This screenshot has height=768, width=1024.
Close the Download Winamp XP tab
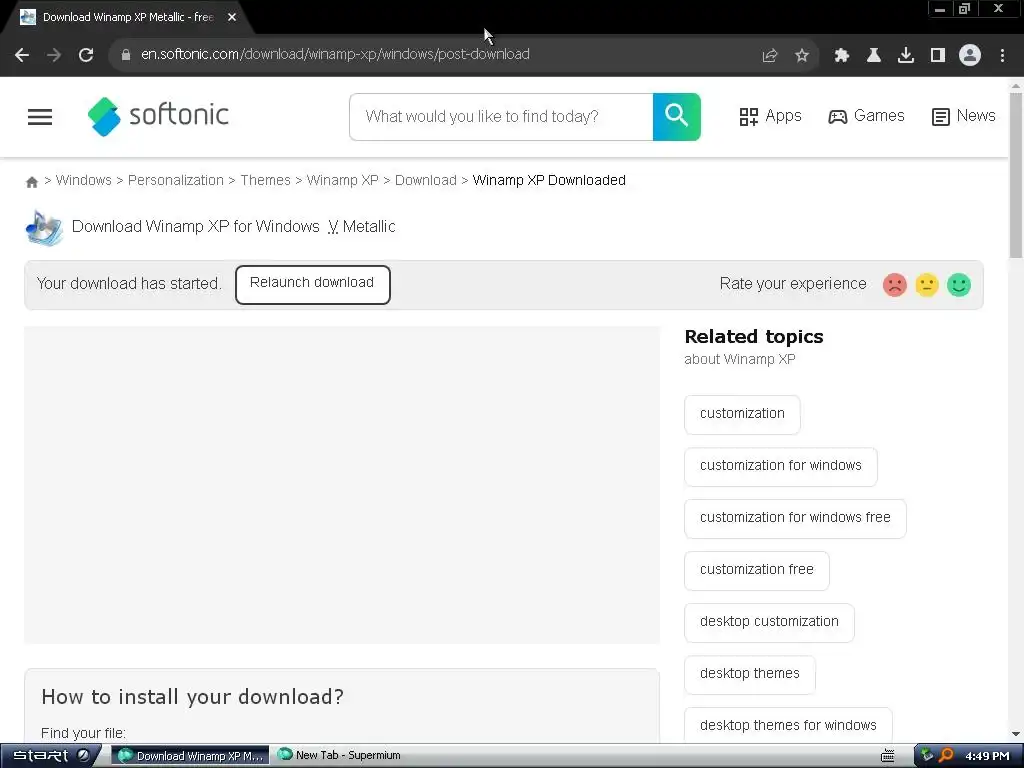[232, 18]
